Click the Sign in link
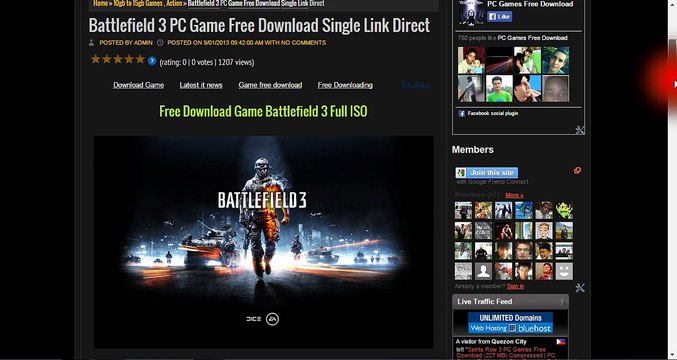The image size is (677, 360). 516,286
